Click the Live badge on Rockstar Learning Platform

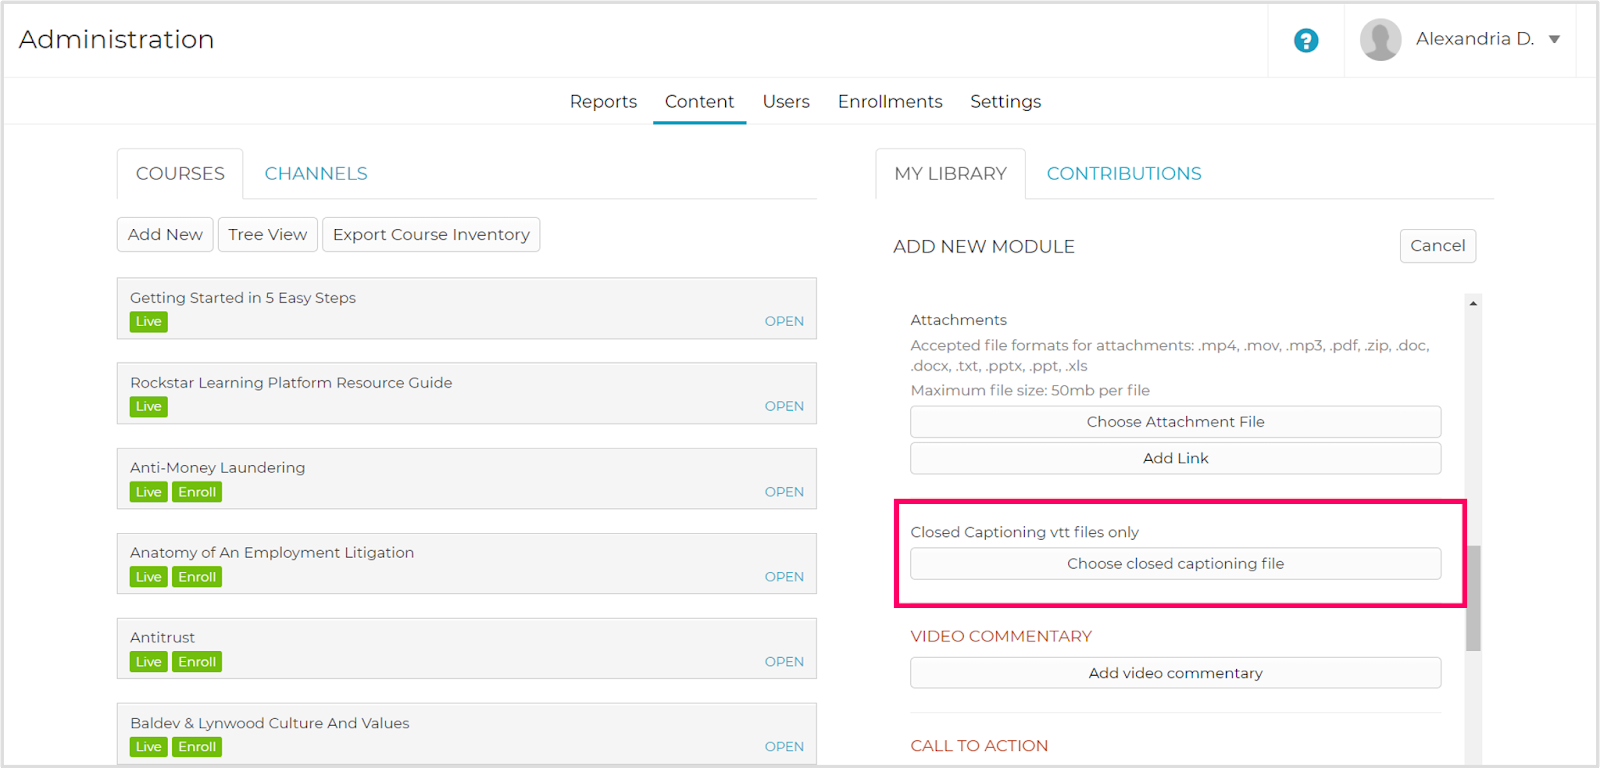point(149,407)
